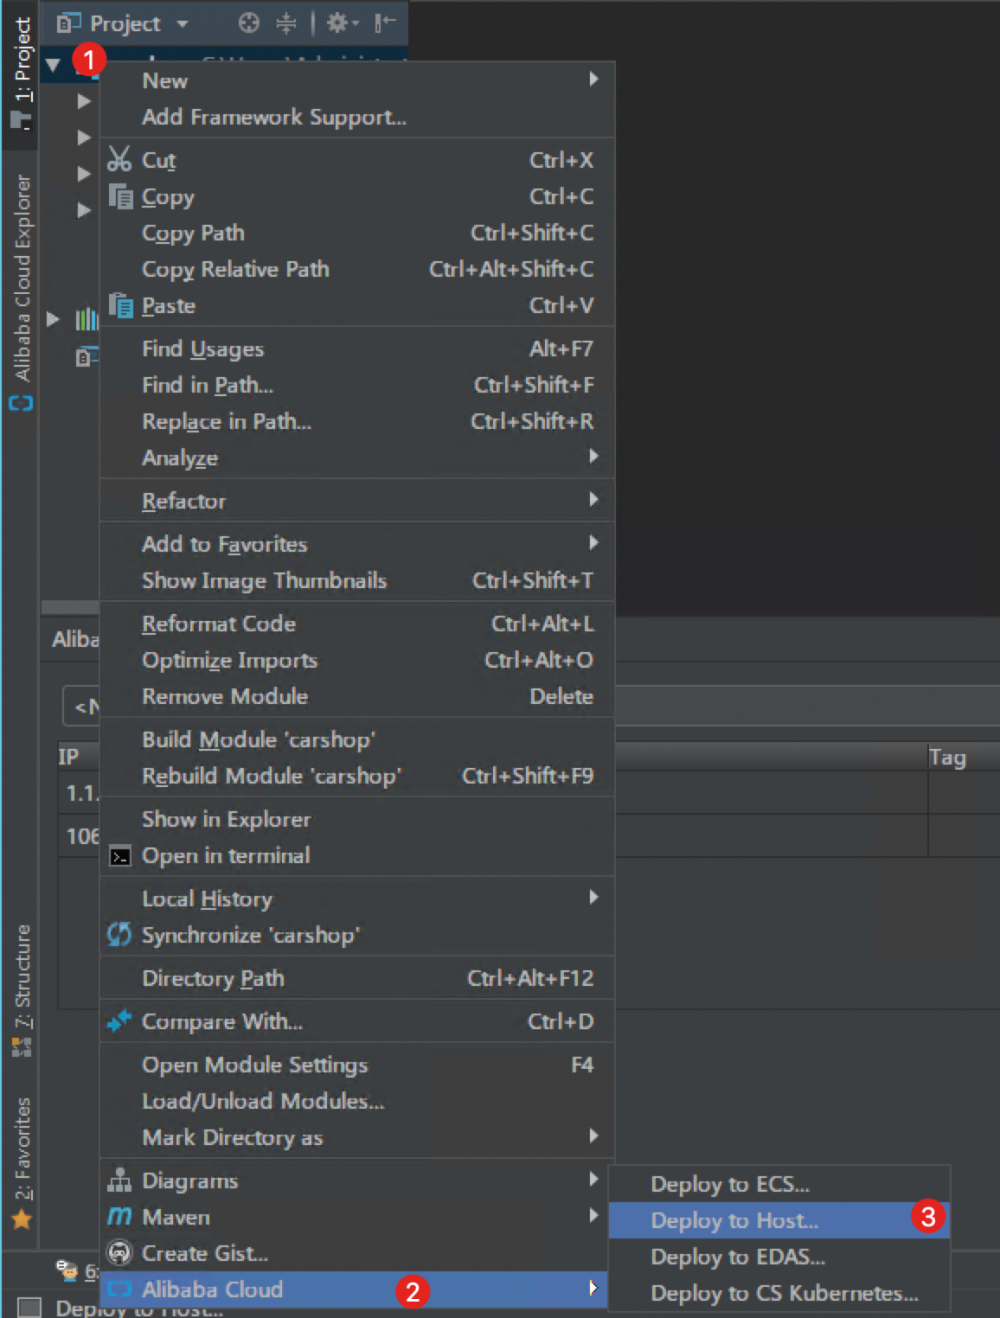Select the Cut scissors icon
Screen dimensions: 1000x1318
tap(118, 159)
